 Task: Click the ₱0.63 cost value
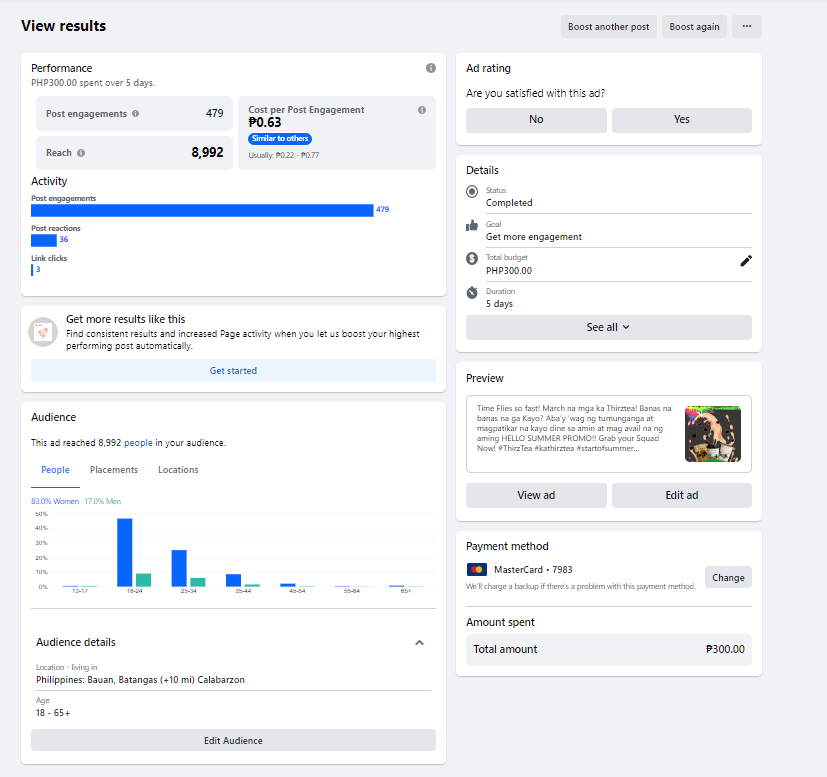click(x=265, y=123)
